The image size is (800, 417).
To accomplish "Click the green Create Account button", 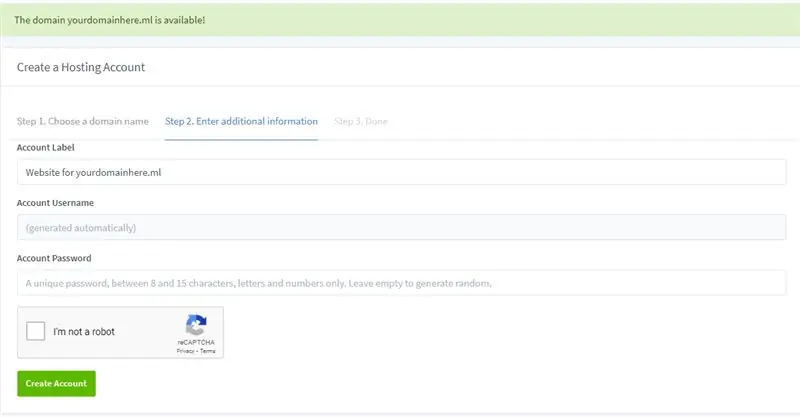I will (56, 383).
